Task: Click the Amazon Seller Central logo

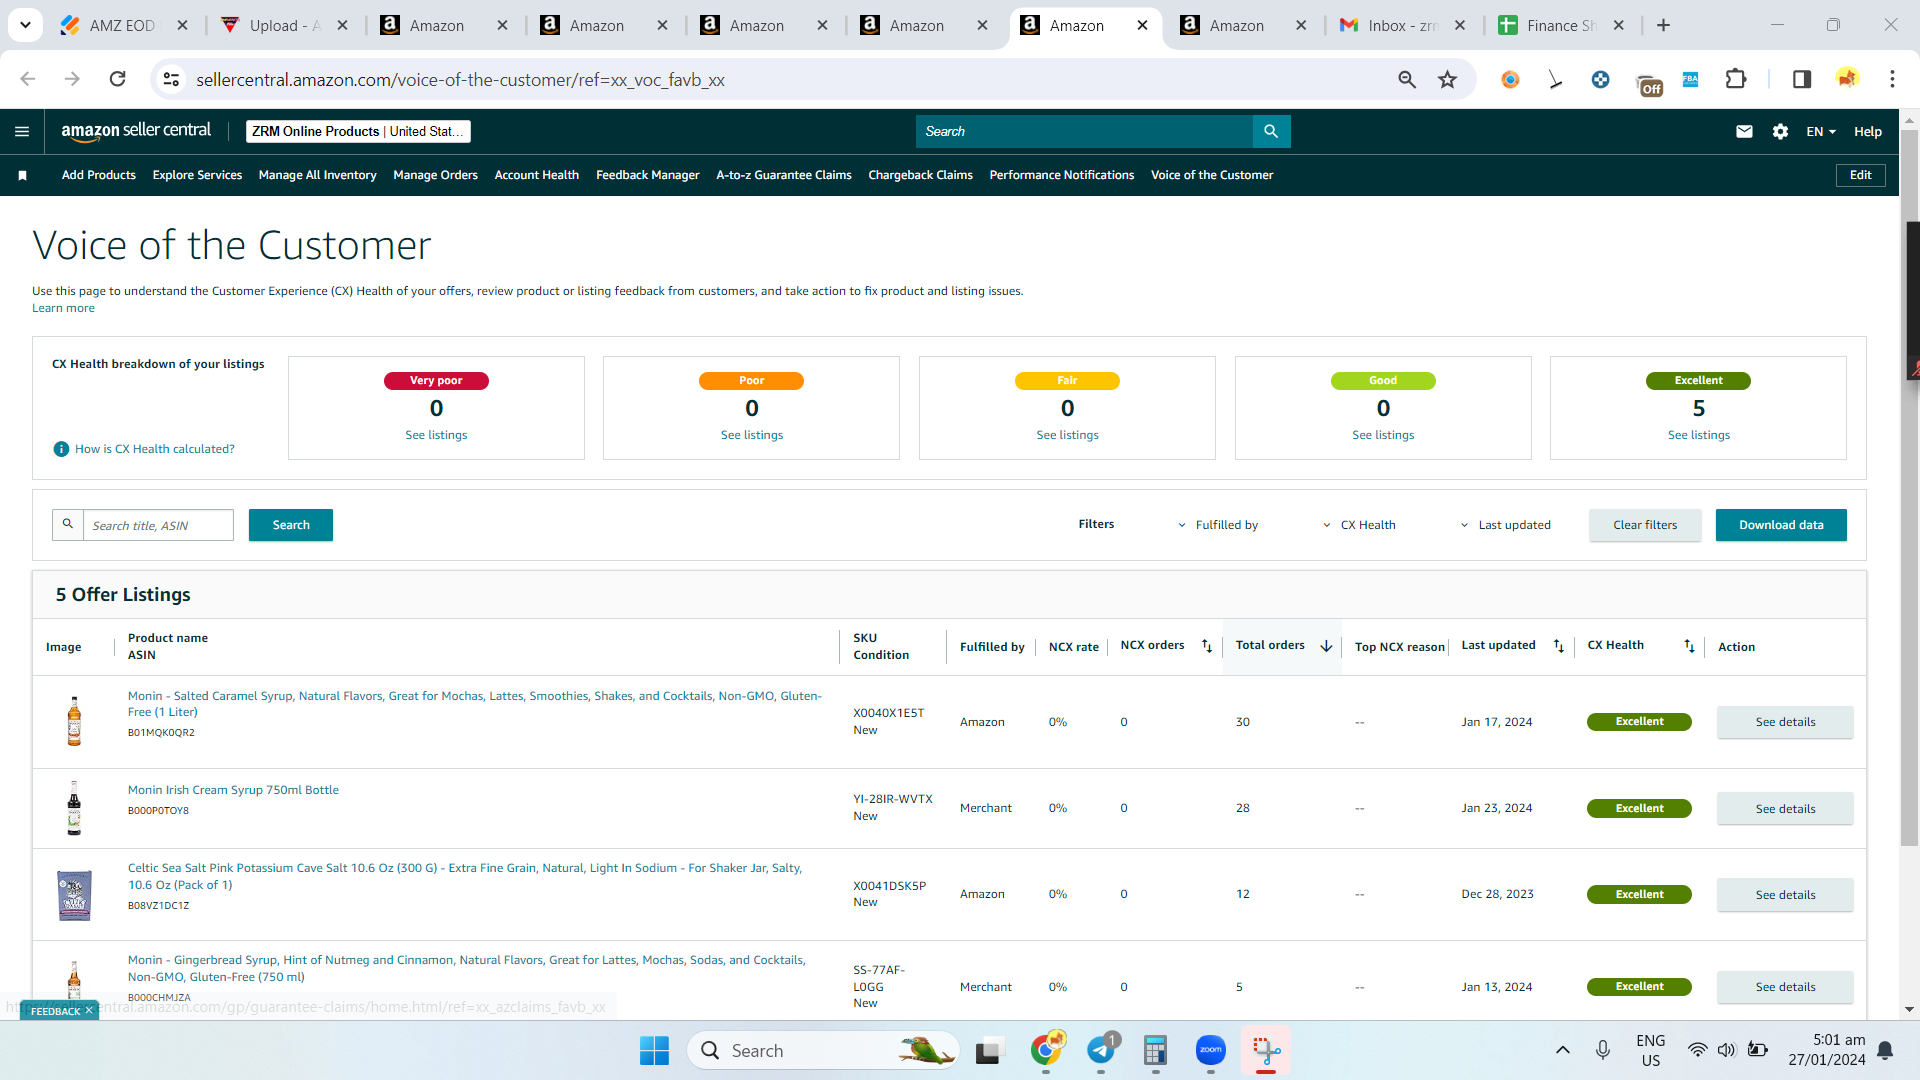Action: point(136,131)
